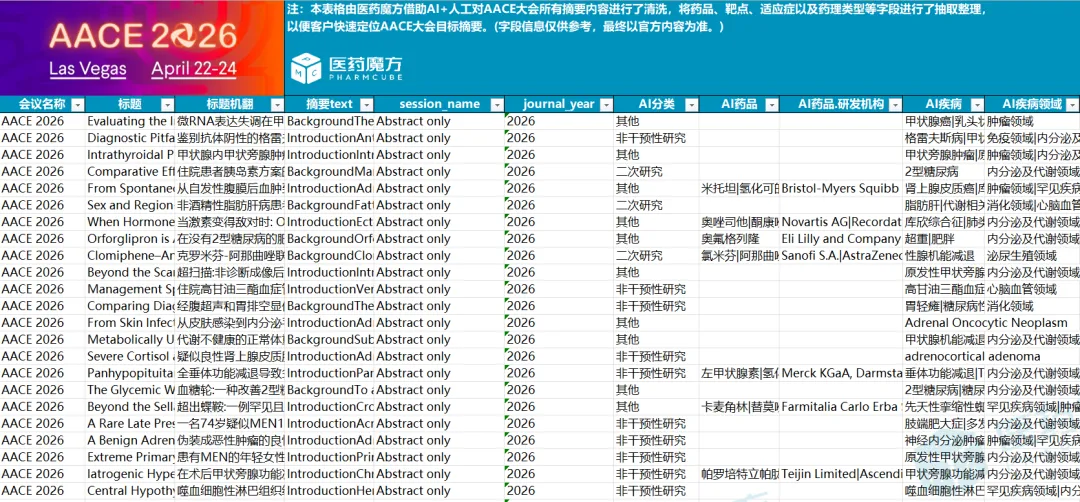Image resolution: width=1080 pixels, height=502 pixels.
Task: Select the title cell 'The Glycemic W'
Action: tap(131, 390)
